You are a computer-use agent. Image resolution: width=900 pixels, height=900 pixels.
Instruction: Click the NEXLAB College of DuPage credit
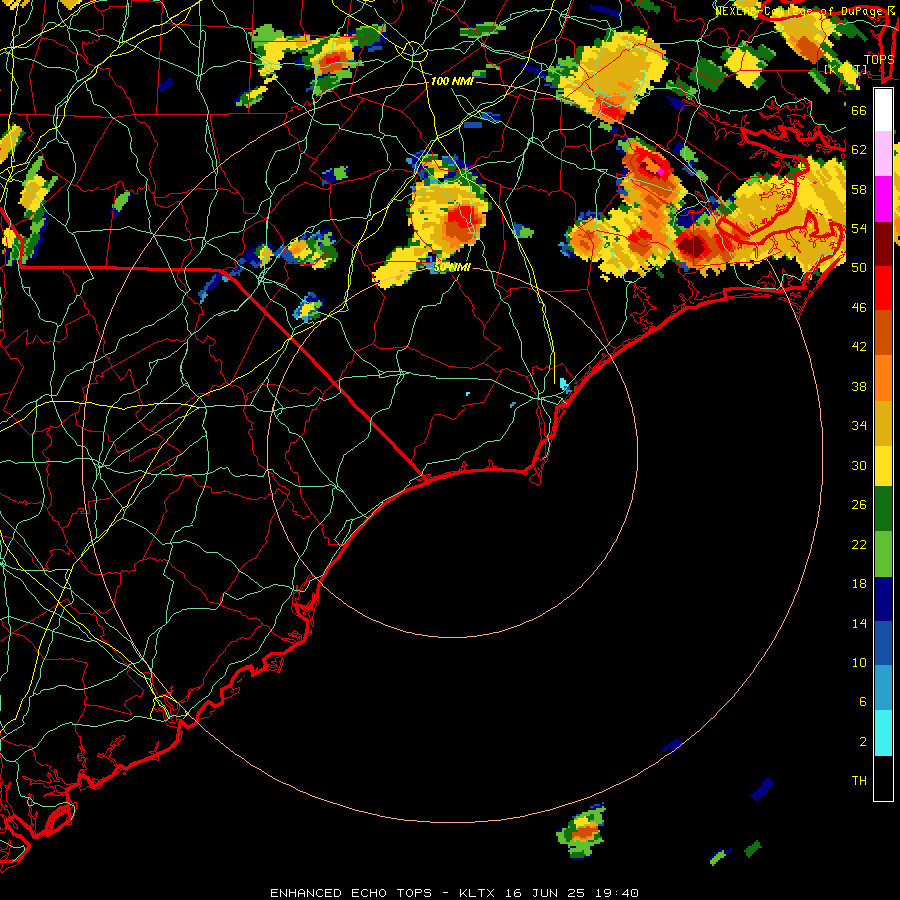click(x=805, y=10)
